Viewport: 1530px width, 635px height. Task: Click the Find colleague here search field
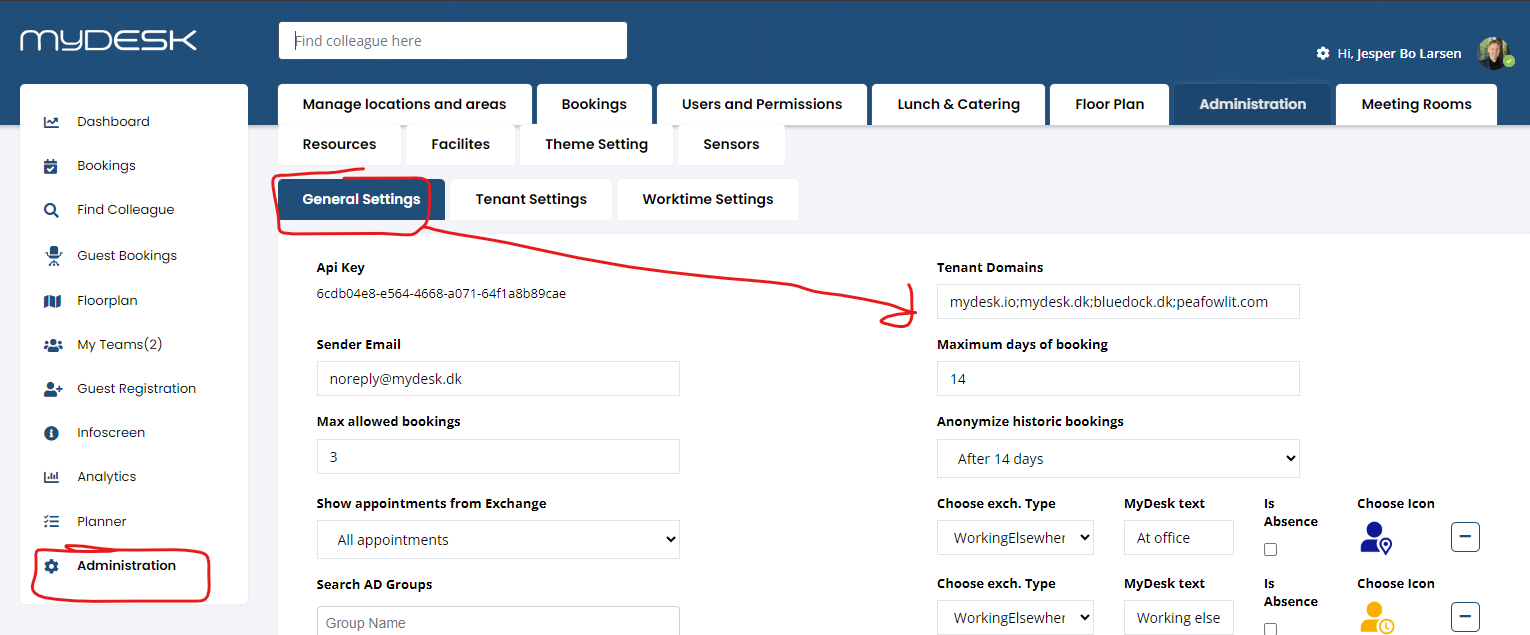pos(453,41)
